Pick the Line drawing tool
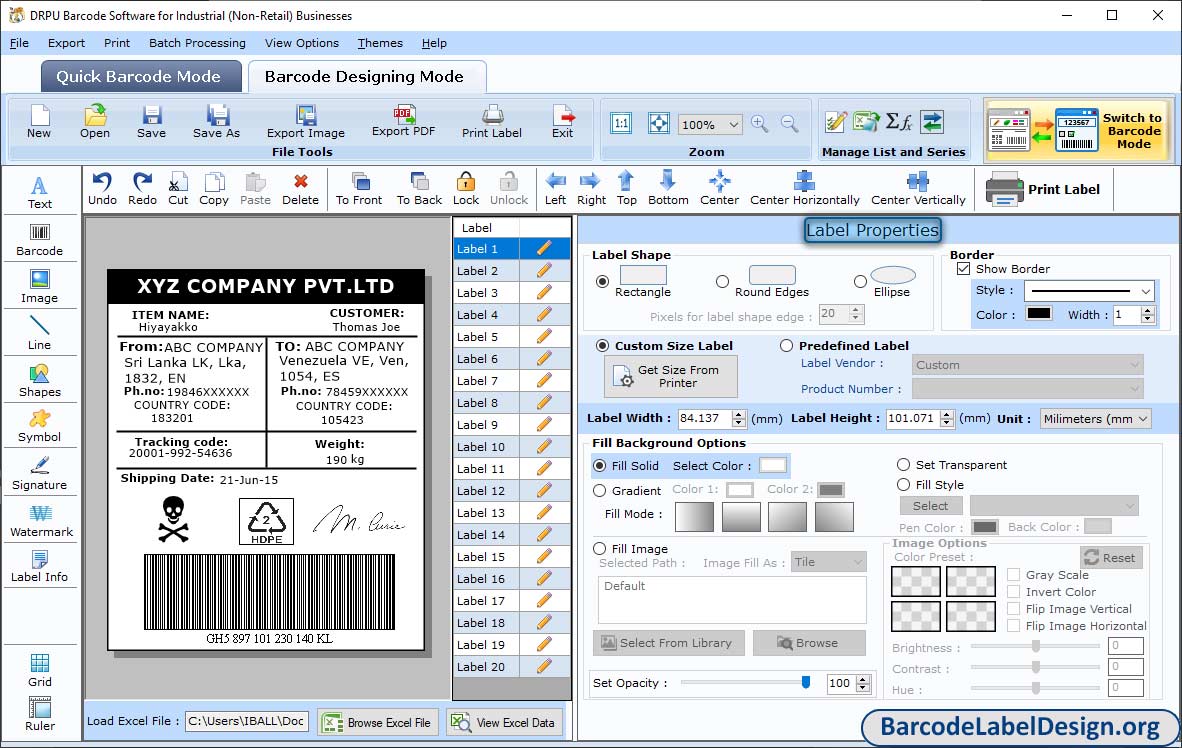The image size is (1182, 748). pos(39,333)
